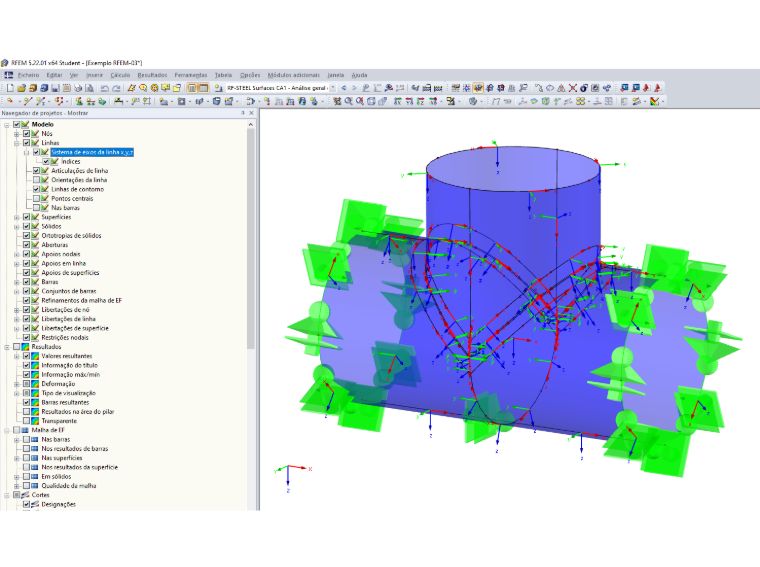Click the Print preview icon with magnifier
Image resolution: width=760 pixels, height=567 pixels.
point(90,88)
